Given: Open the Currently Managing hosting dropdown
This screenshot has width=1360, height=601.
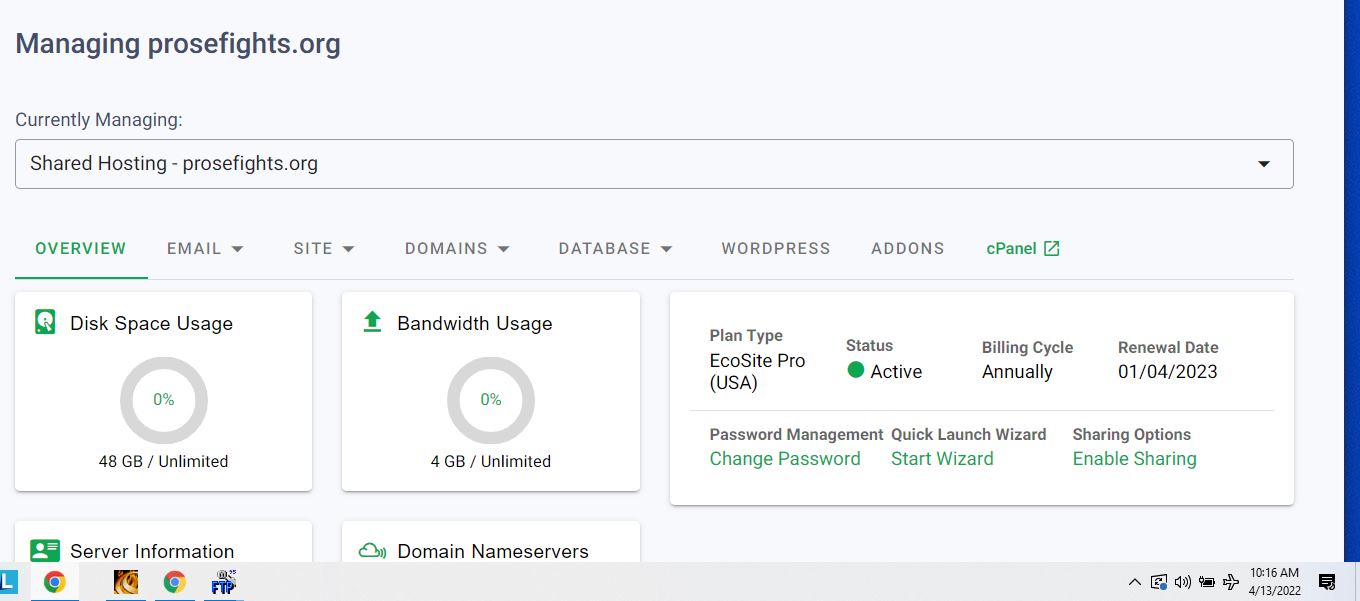Looking at the screenshot, I should pos(654,164).
